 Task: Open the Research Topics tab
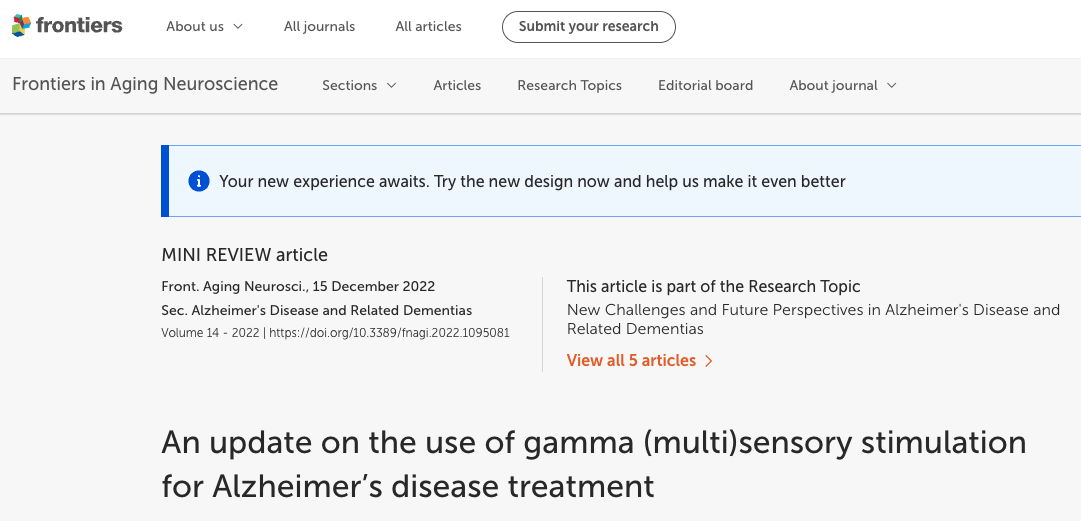pyautogui.click(x=569, y=85)
